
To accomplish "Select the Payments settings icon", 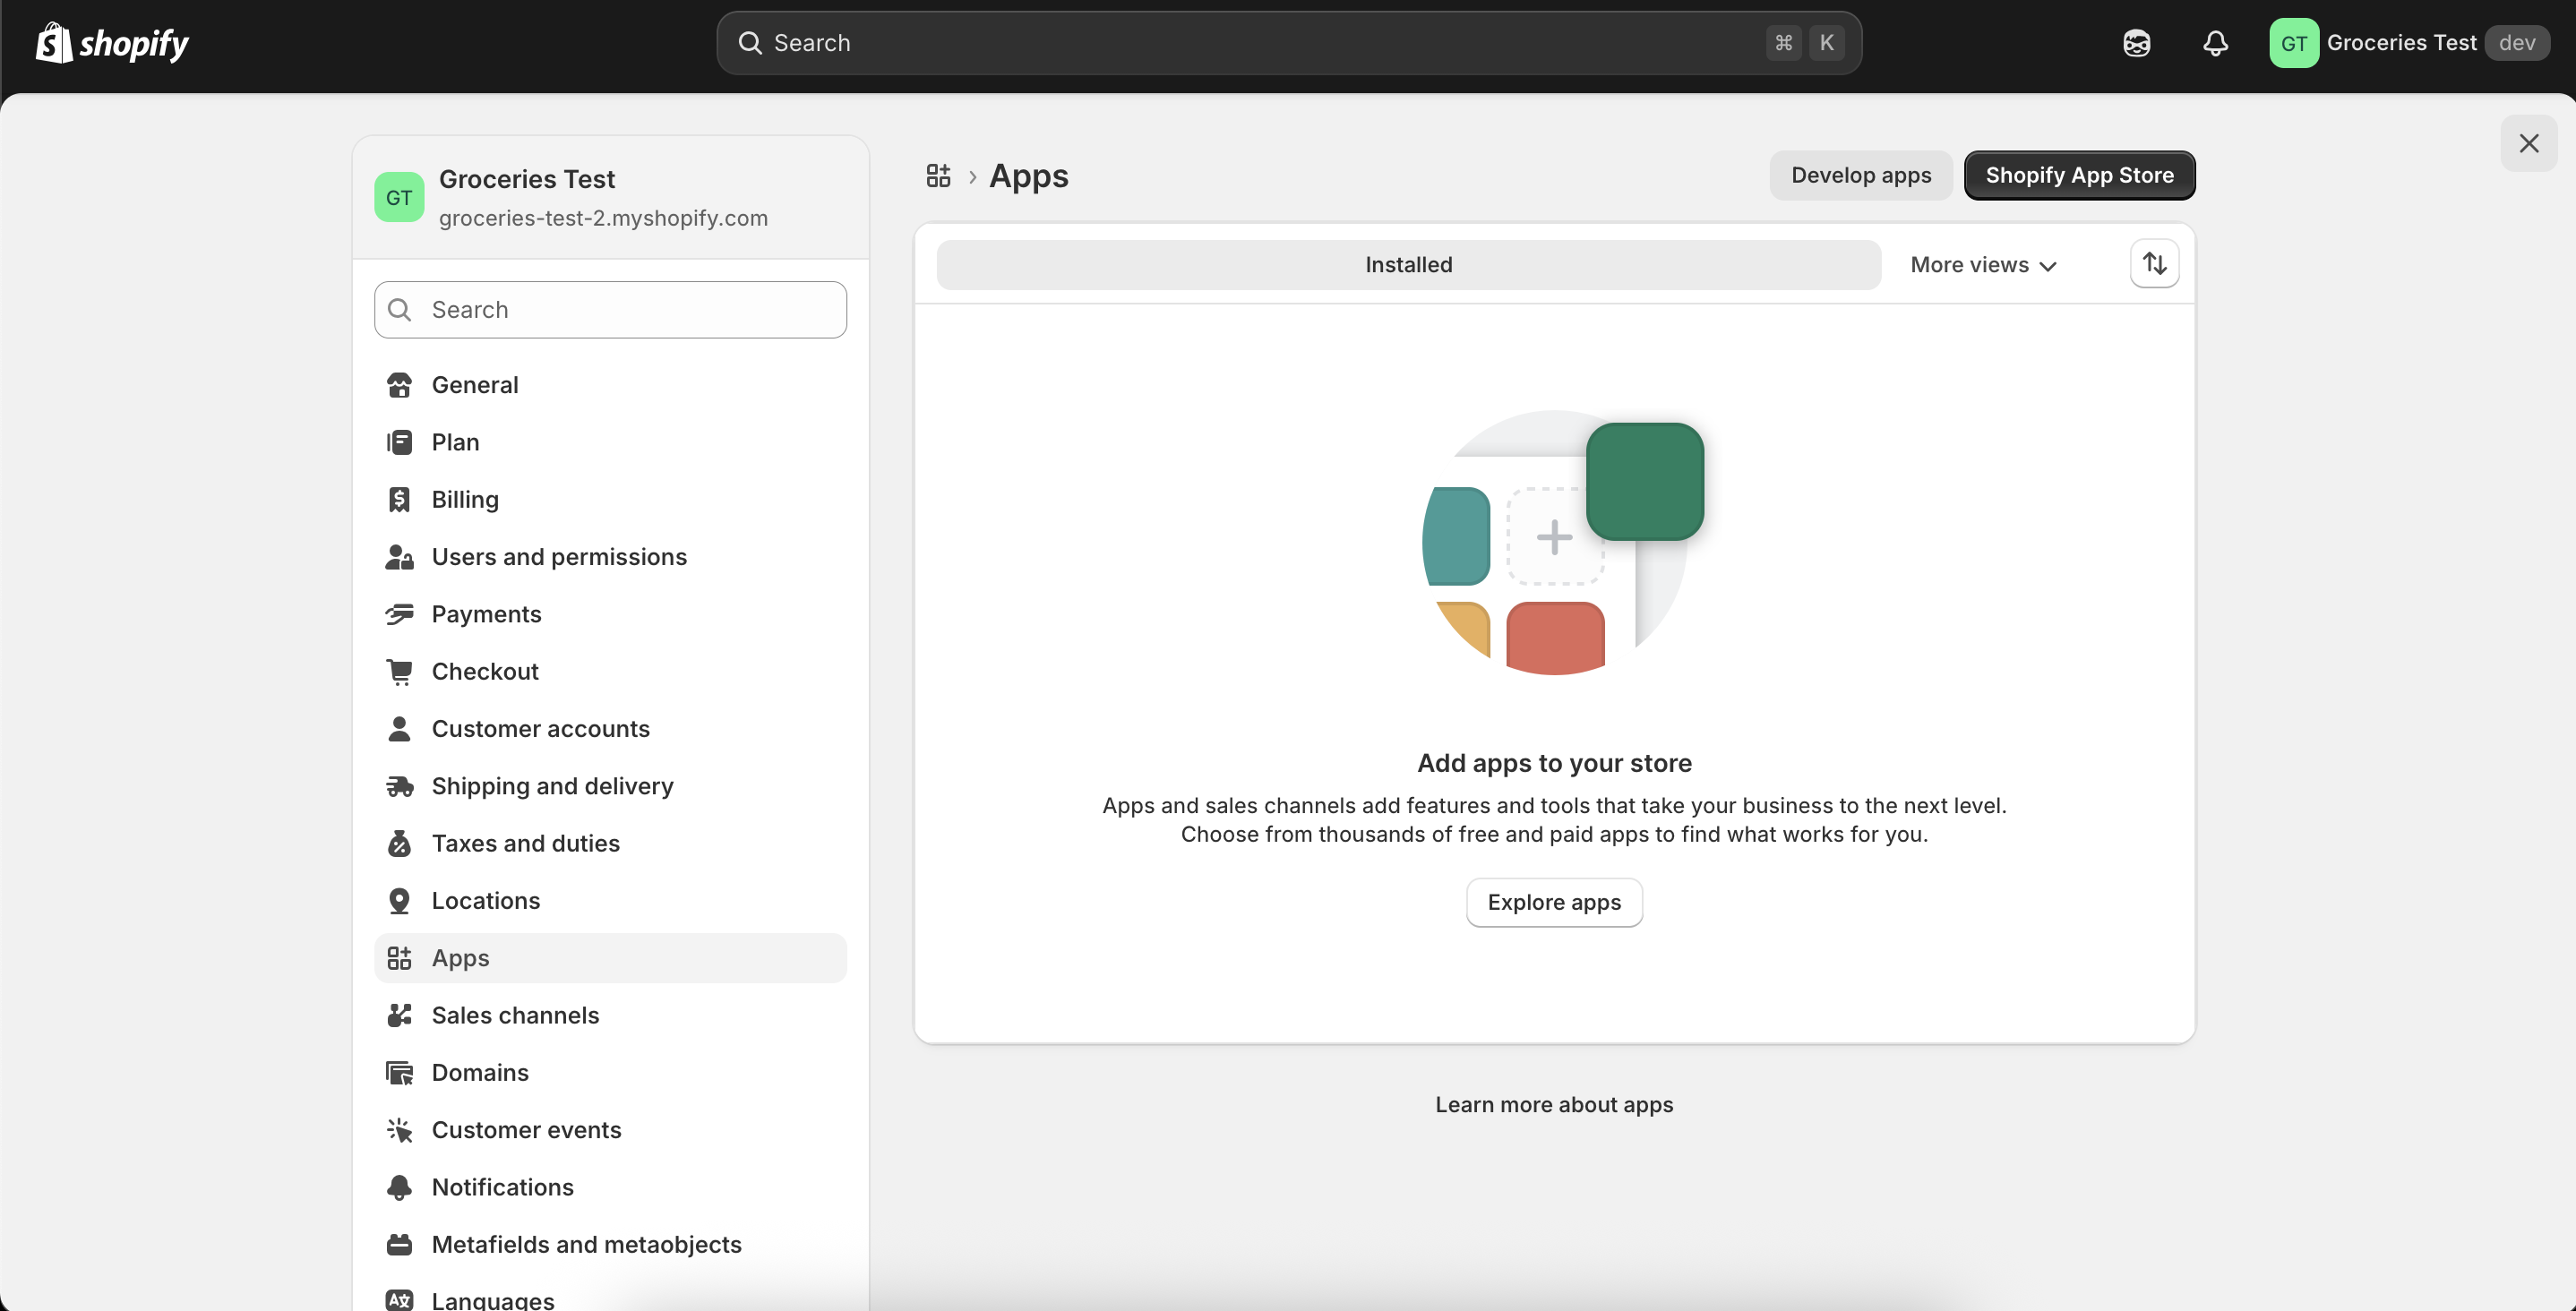I will click(399, 614).
